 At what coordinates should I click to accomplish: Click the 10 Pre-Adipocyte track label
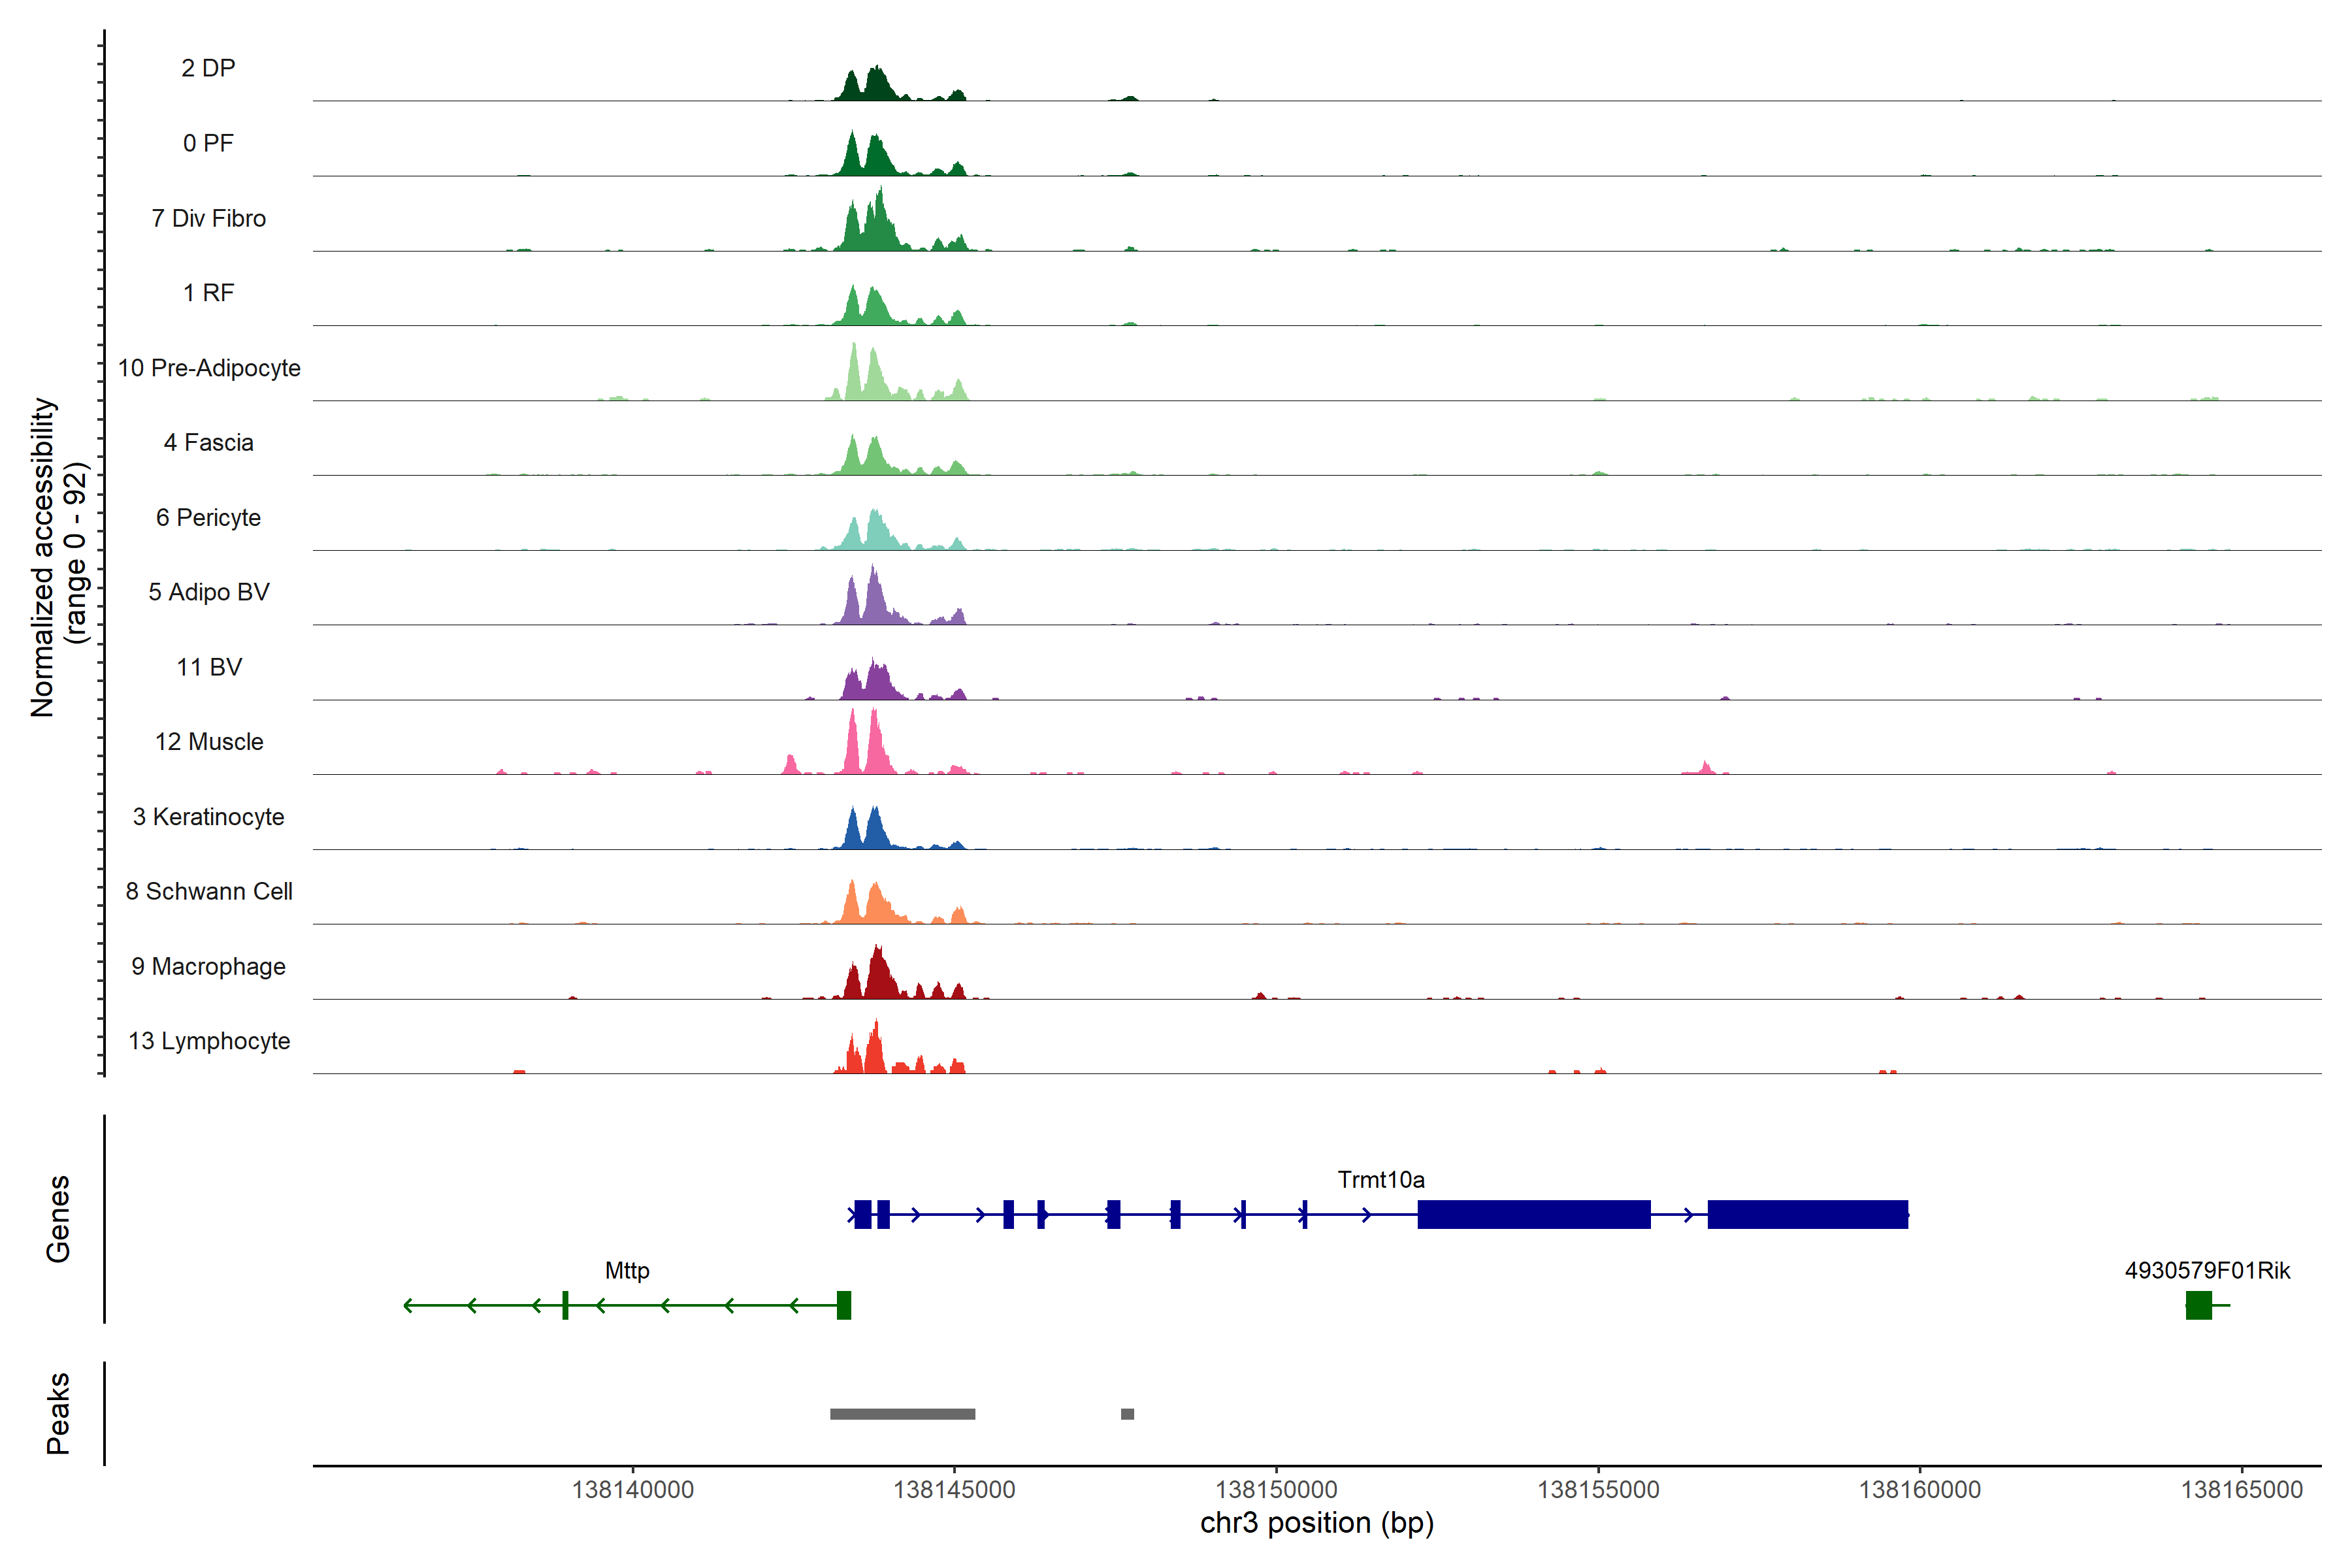[209, 368]
